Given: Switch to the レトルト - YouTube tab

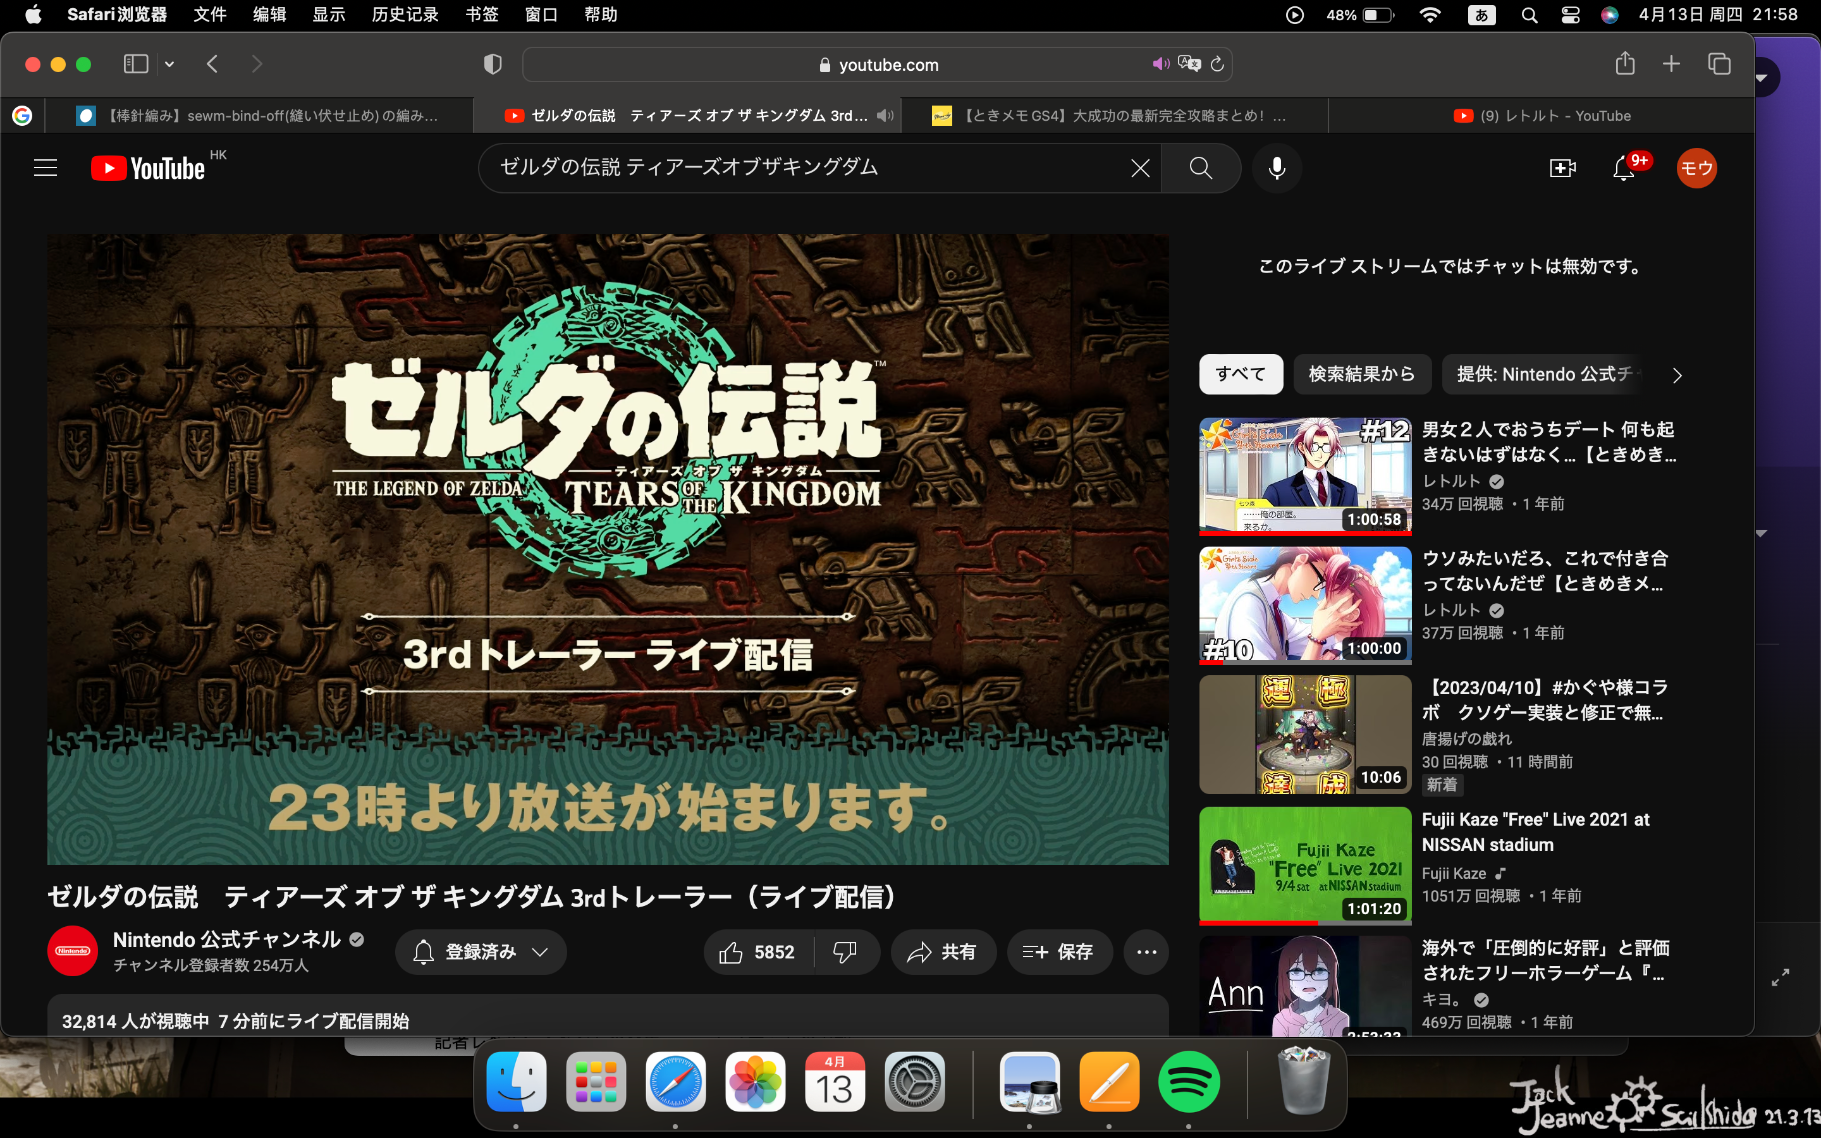Looking at the screenshot, I should [x=1541, y=116].
